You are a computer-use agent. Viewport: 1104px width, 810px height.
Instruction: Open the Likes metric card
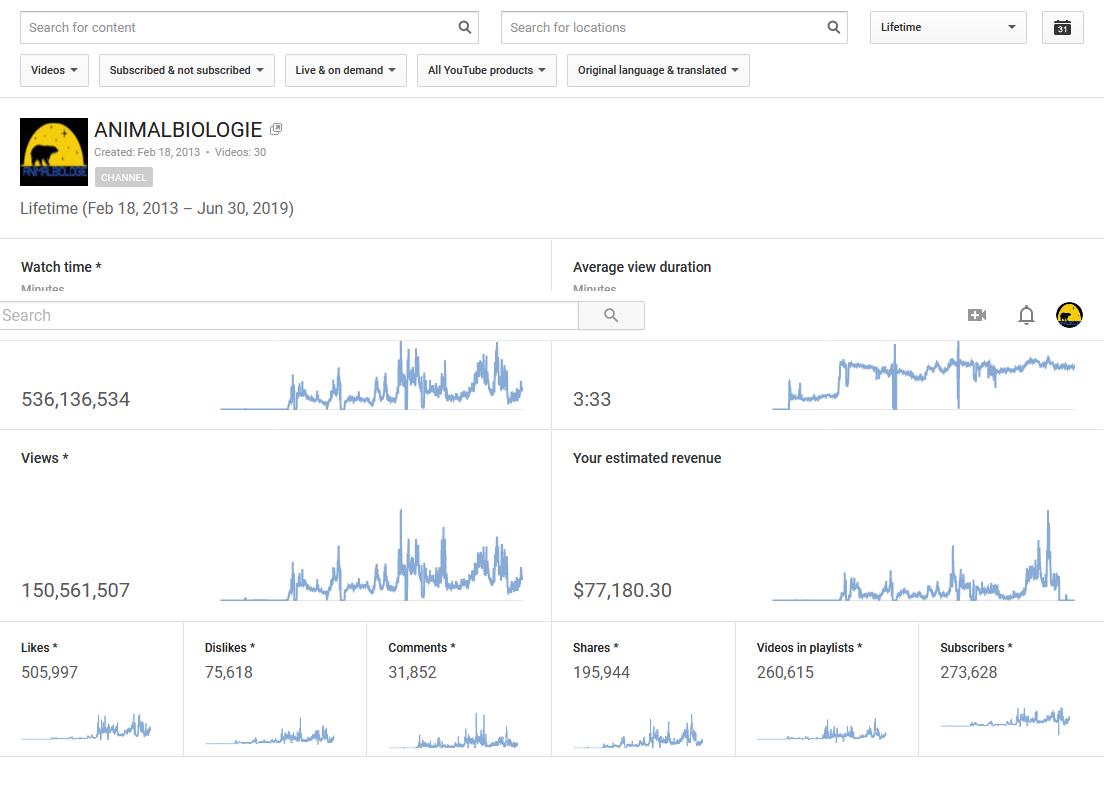click(x=92, y=689)
